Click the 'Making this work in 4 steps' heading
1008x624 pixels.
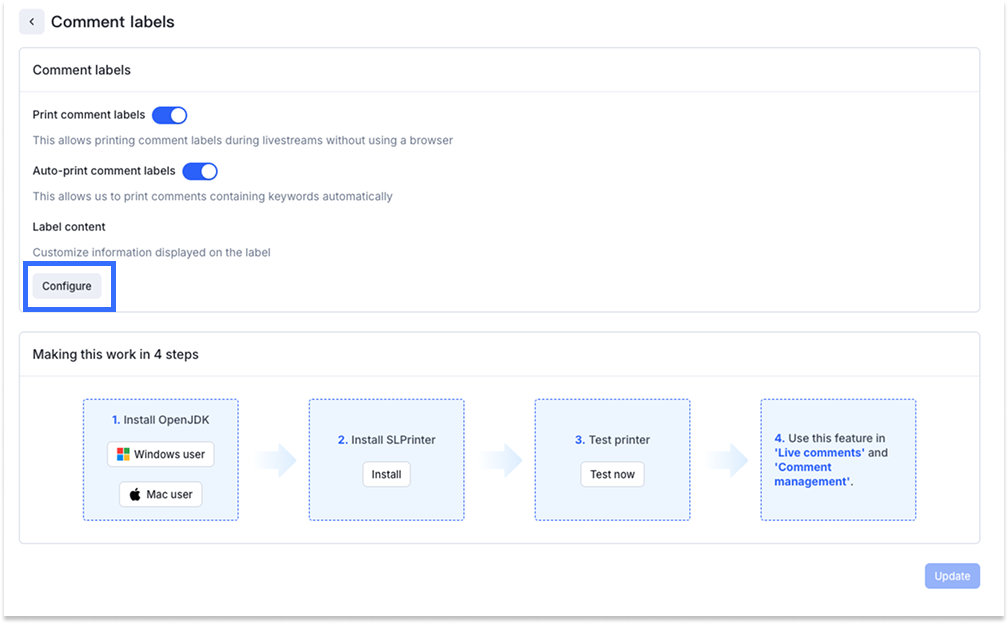[116, 354]
